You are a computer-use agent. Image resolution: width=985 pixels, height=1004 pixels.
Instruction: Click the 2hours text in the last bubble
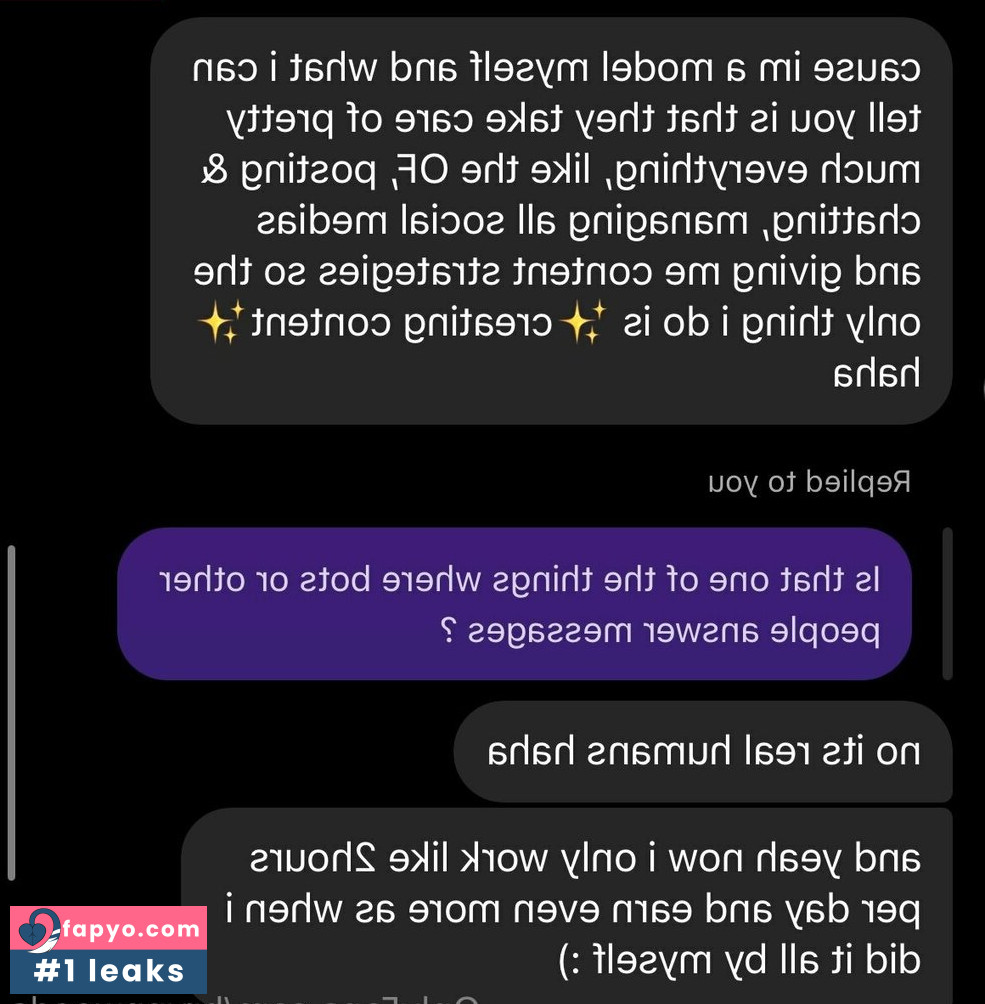coord(313,858)
